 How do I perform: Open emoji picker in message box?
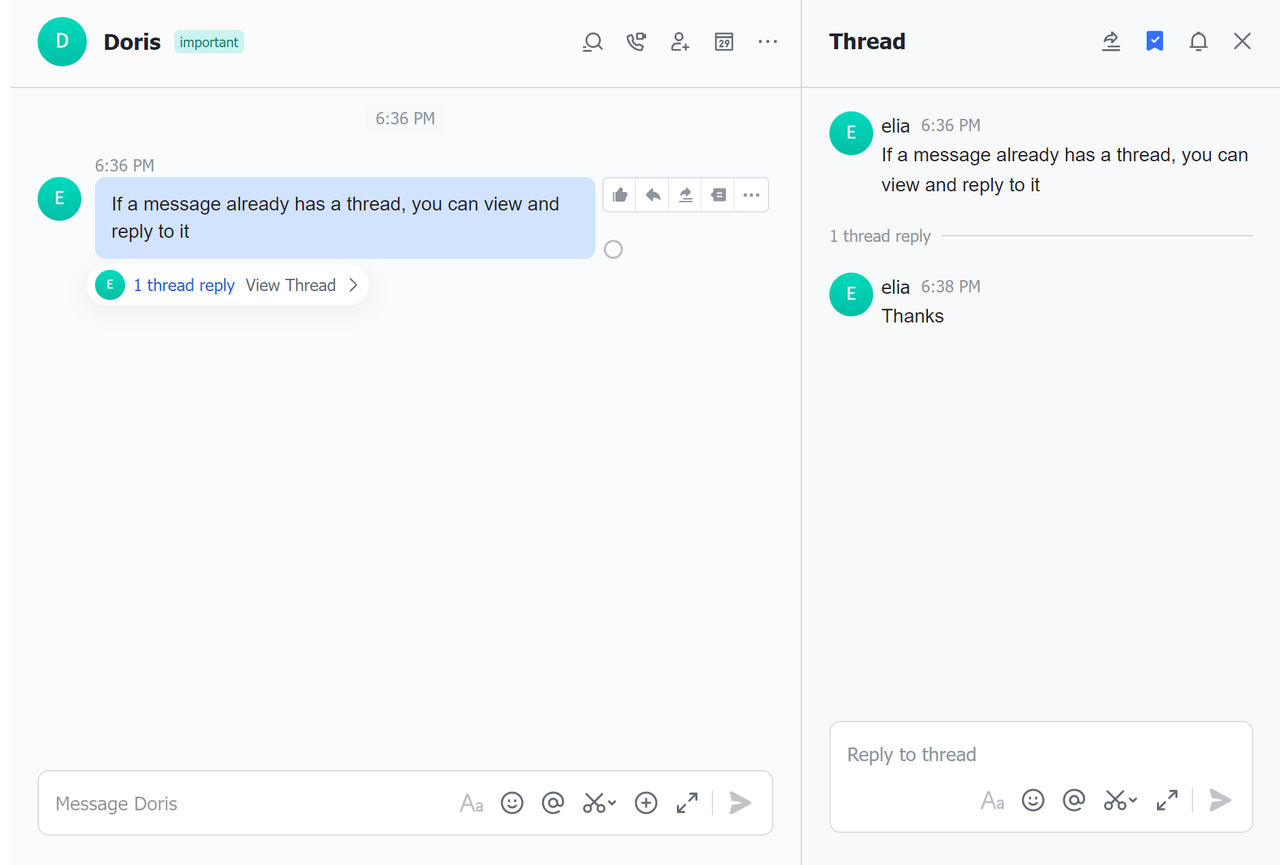[512, 803]
